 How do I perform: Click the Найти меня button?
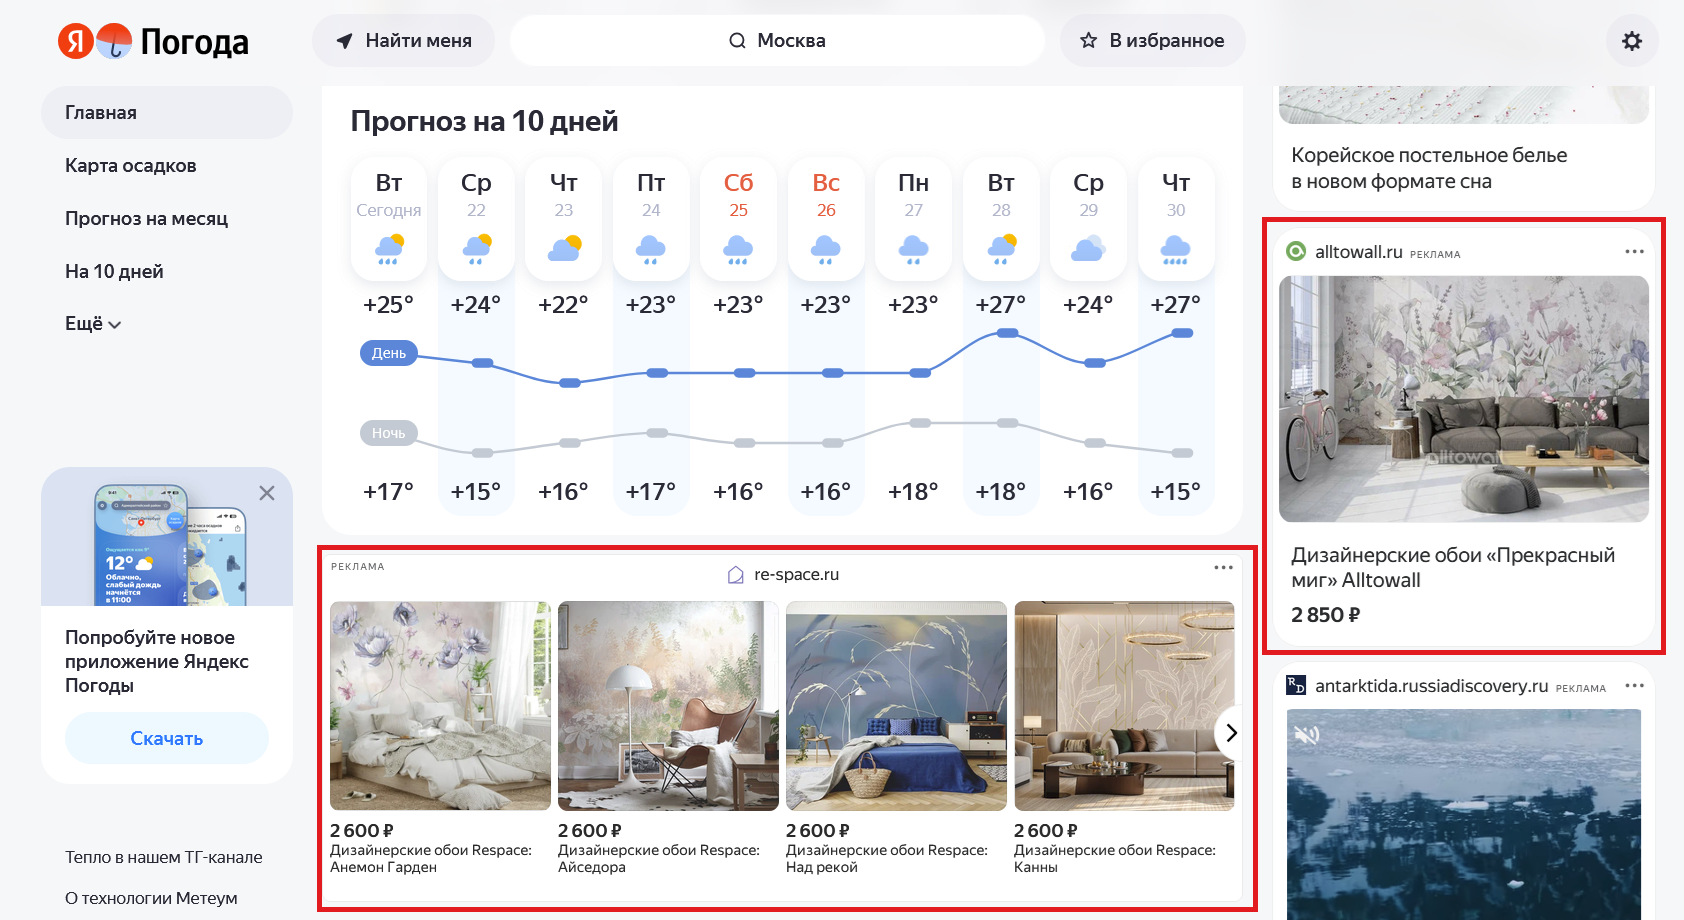[403, 41]
